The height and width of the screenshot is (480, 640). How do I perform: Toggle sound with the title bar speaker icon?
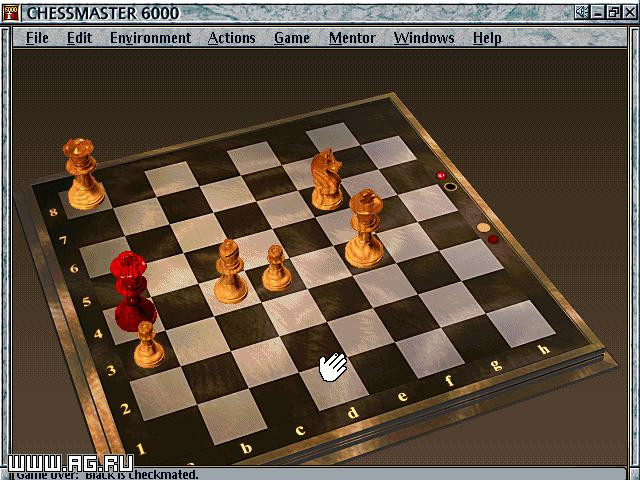point(581,13)
